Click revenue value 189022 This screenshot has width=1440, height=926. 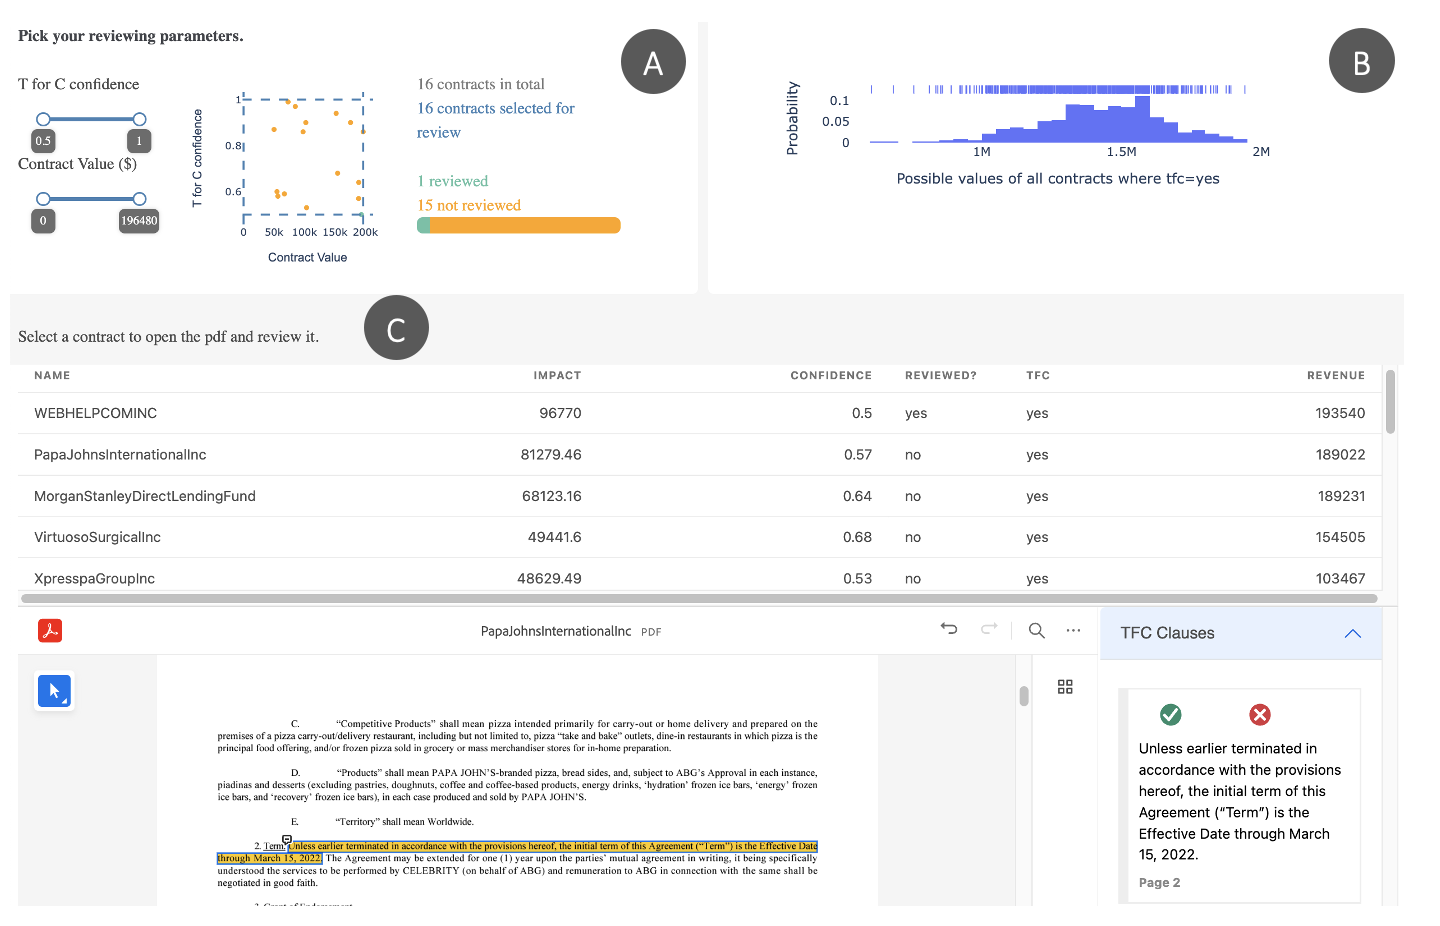pos(1340,454)
